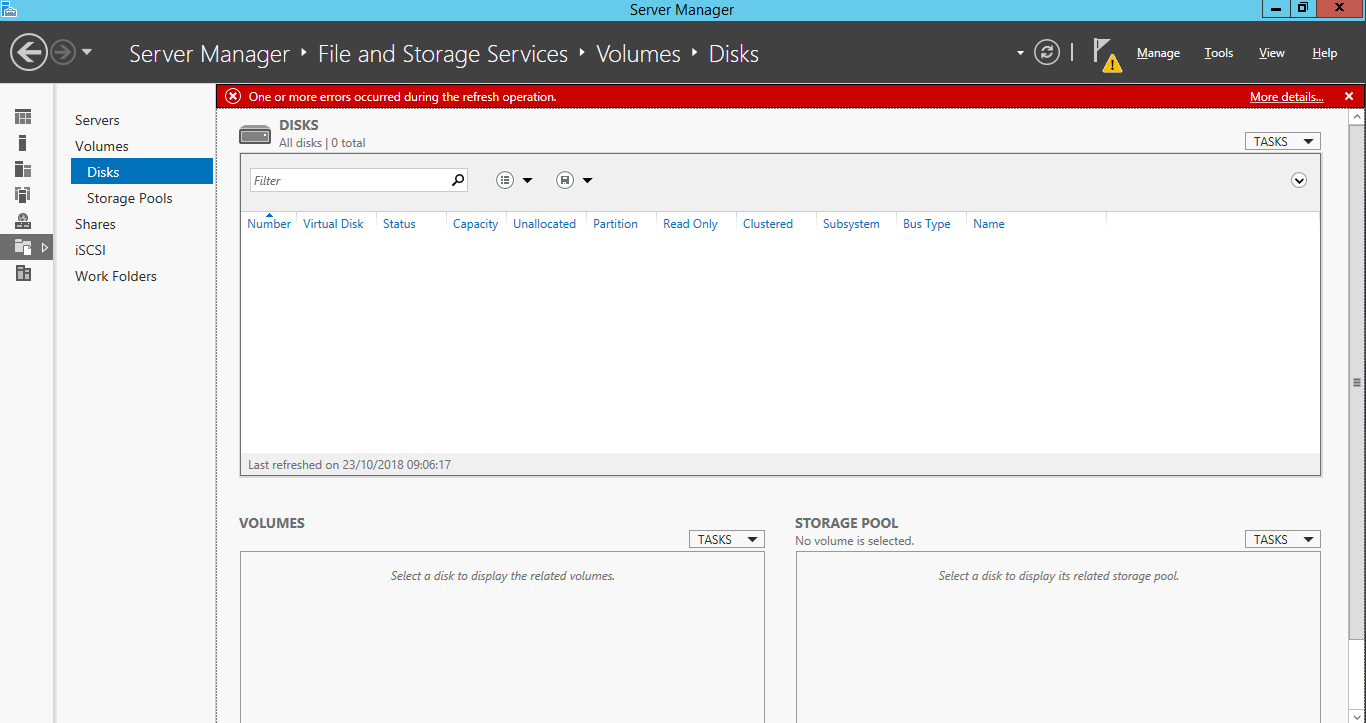Click File and Storage Services breadcrumb
The image size is (1366, 723).
443,53
